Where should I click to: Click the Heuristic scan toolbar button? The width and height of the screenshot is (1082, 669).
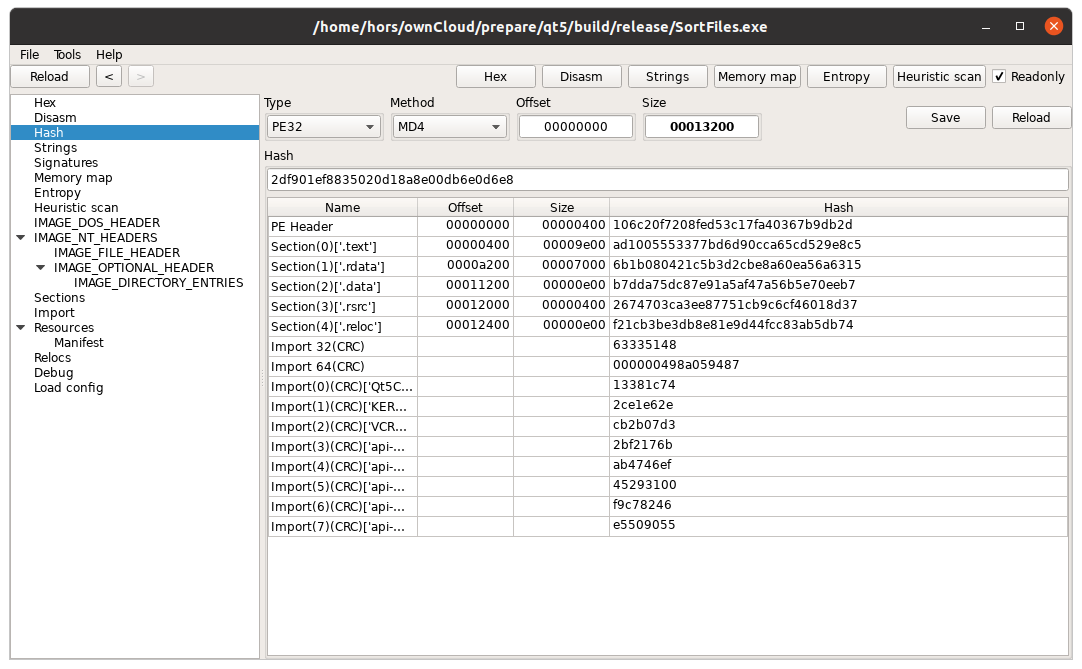[939, 77]
